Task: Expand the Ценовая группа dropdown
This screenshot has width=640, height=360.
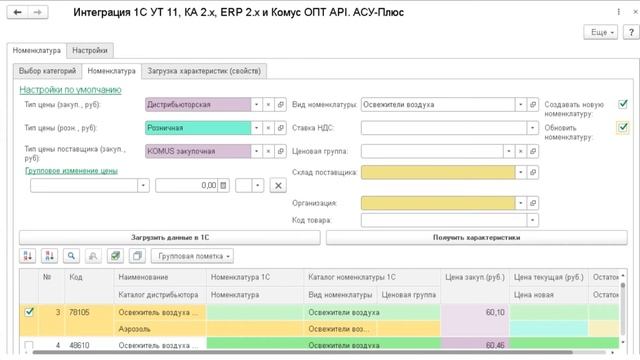Action: coord(509,151)
